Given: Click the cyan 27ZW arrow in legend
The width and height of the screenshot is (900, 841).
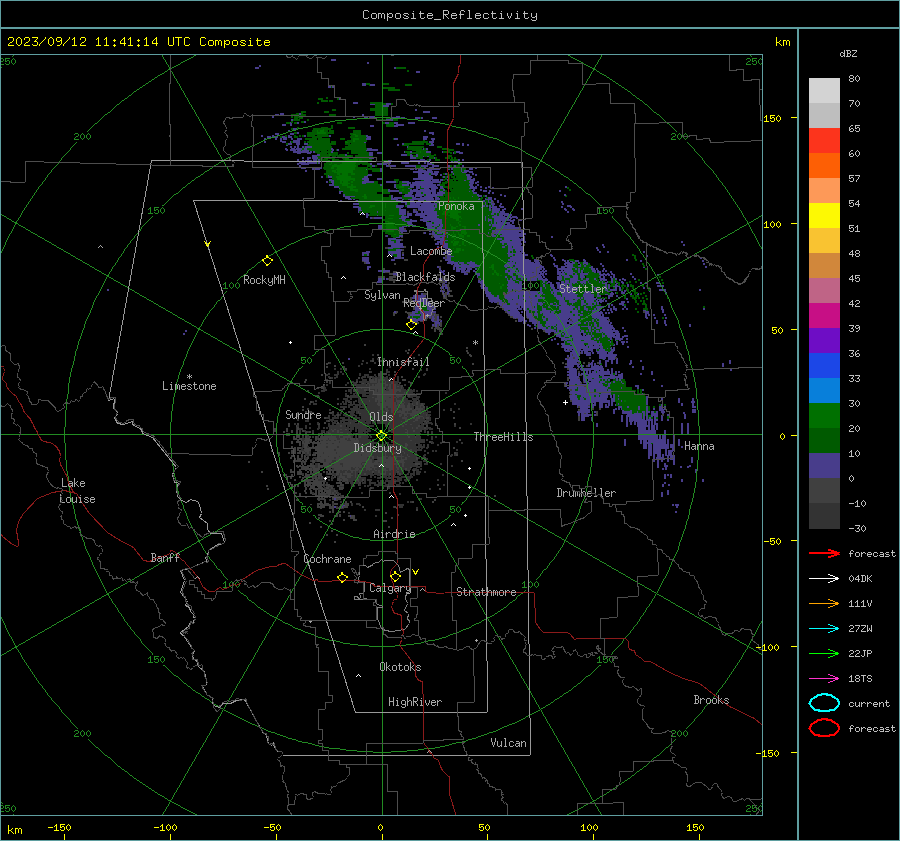Looking at the screenshot, I should (x=824, y=628).
